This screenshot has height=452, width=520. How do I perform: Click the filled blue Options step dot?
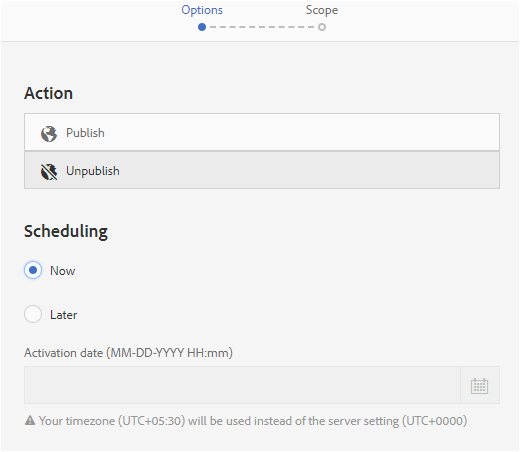[x=202, y=27]
